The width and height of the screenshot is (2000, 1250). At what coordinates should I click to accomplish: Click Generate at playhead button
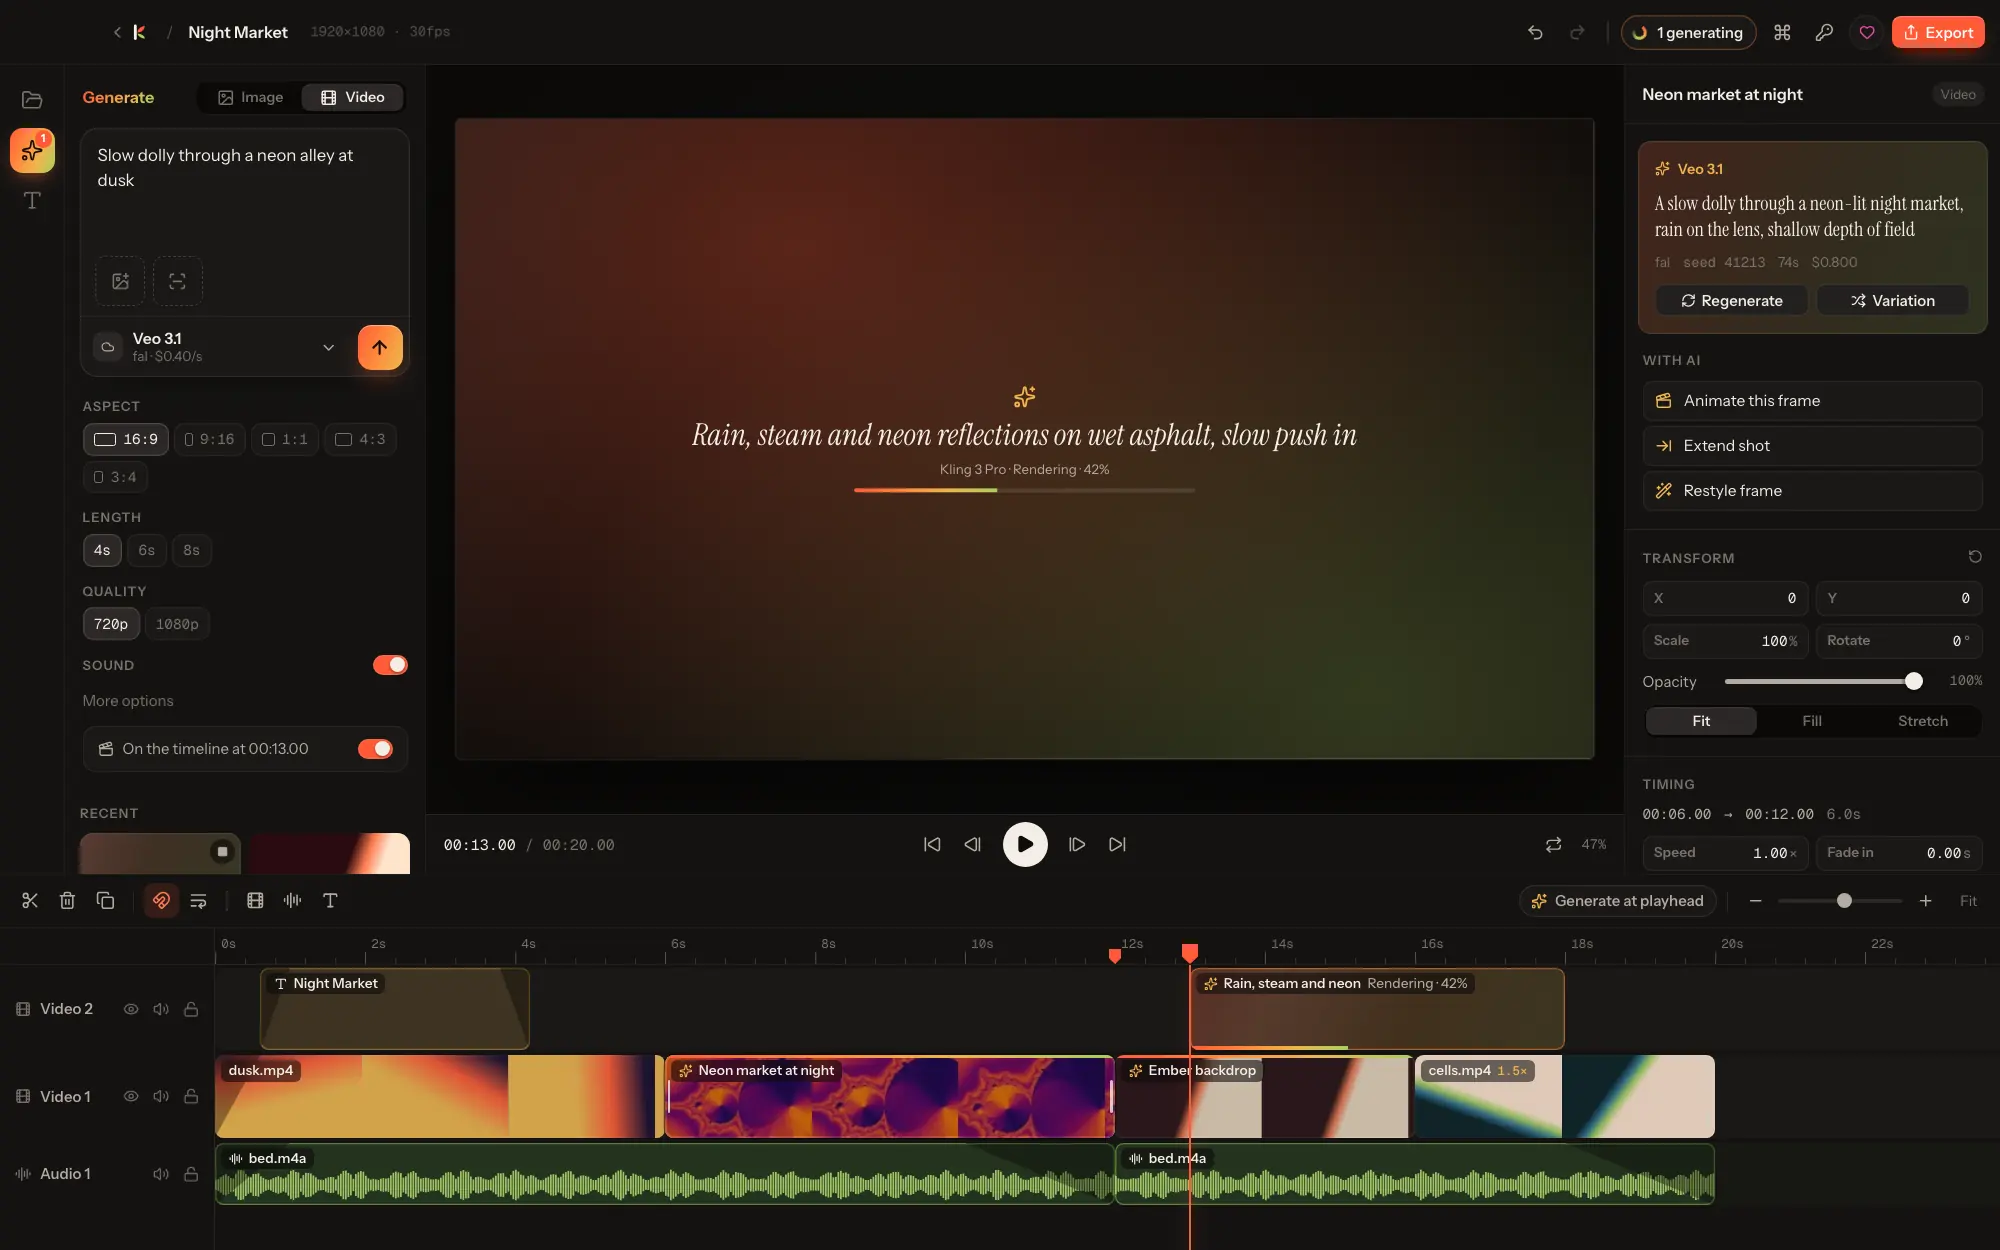pyautogui.click(x=1617, y=901)
